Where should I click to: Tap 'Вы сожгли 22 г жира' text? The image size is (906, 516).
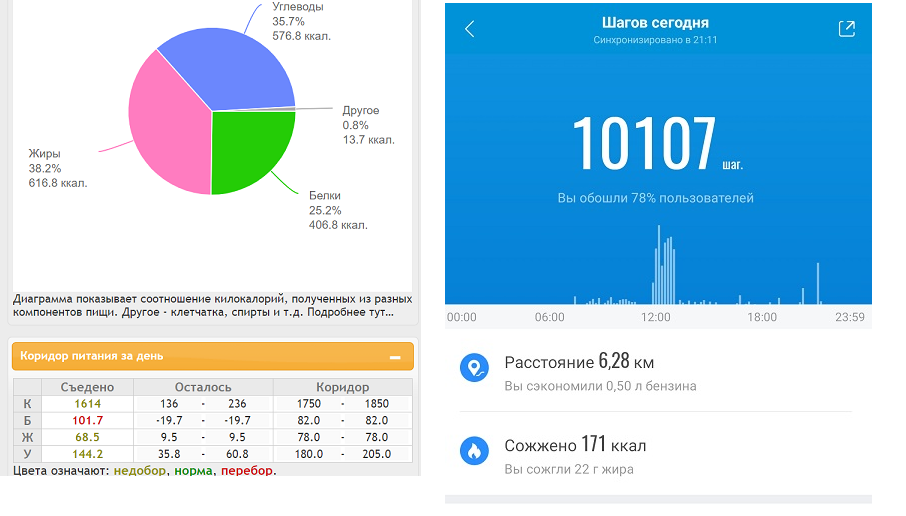(569, 469)
